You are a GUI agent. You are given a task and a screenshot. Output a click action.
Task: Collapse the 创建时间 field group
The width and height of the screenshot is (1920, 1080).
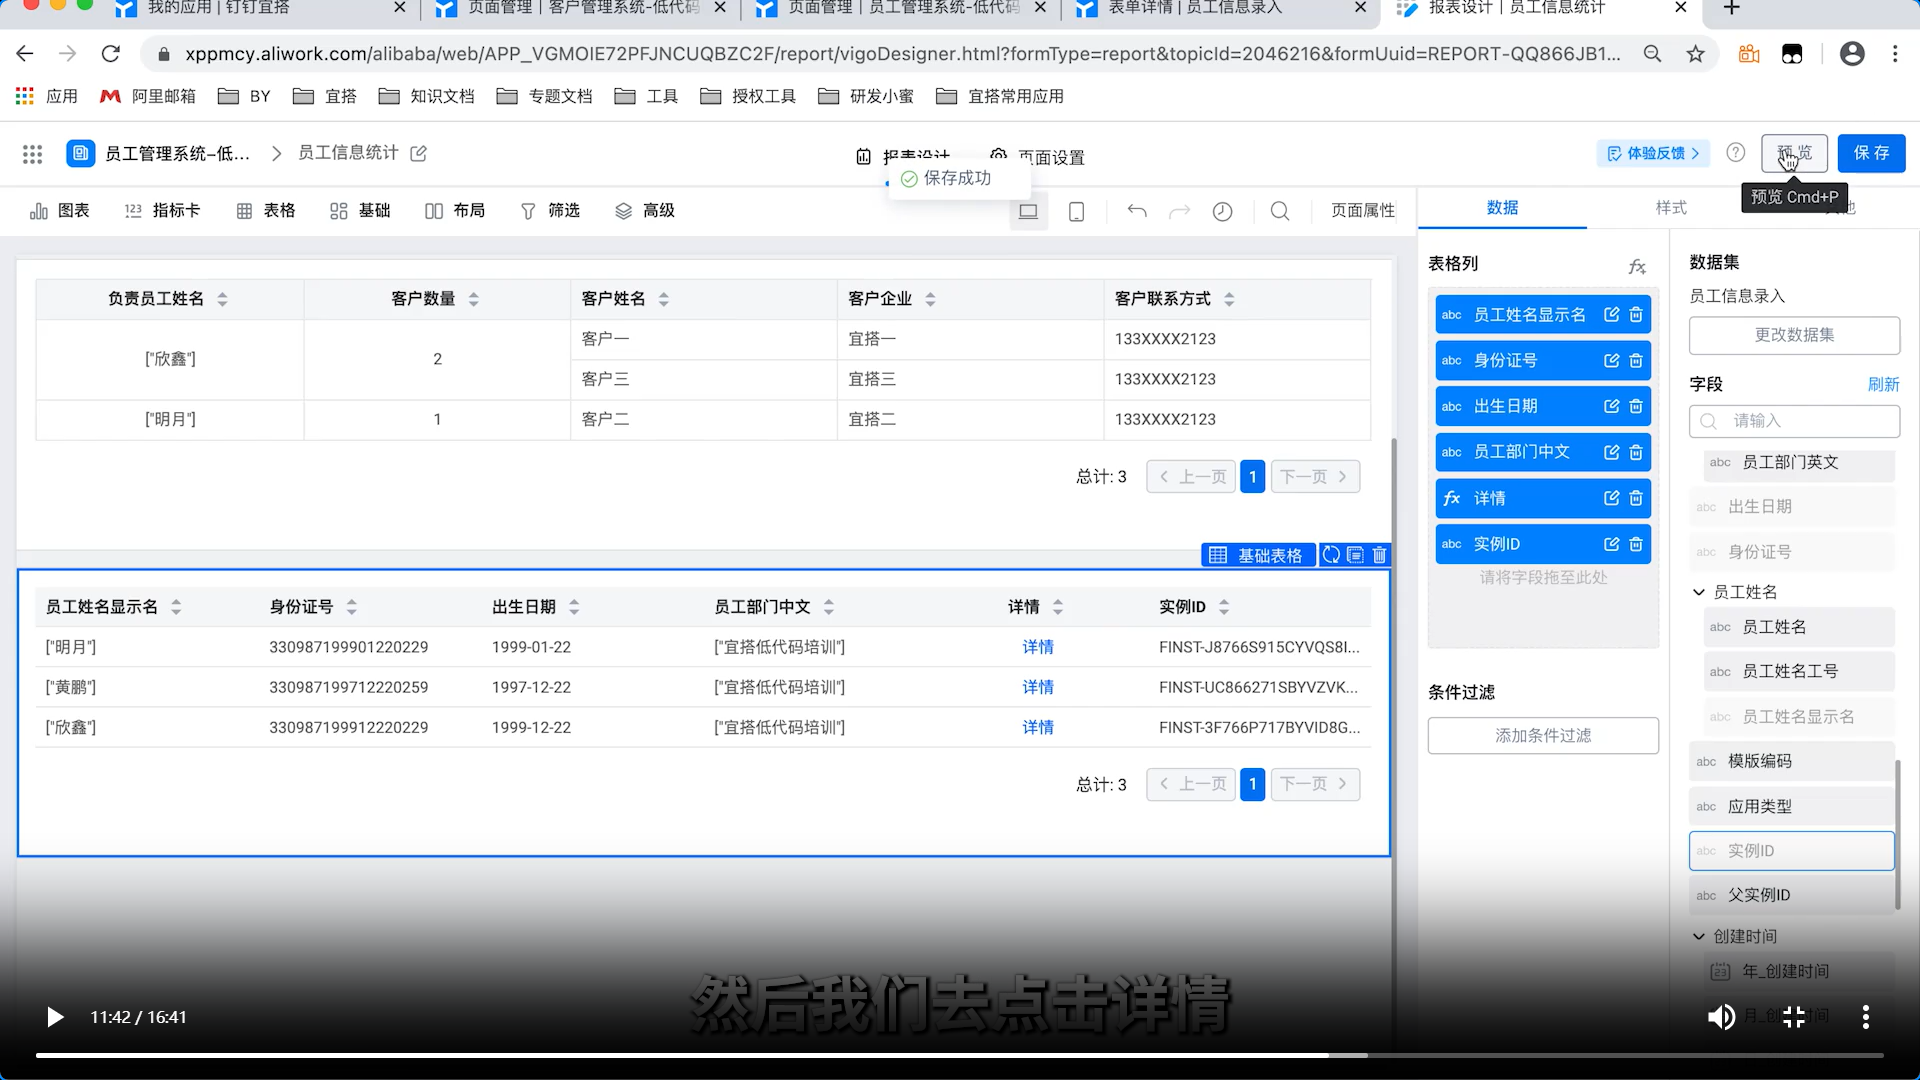(x=1698, y=936)
